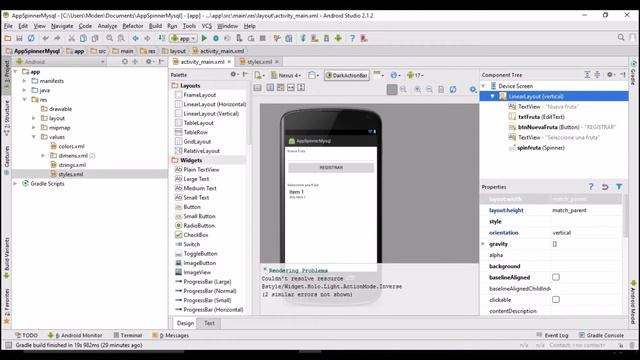Open the Terminal tool window
The height and width of the screenshot is (360, 640).
click(x=128, y=335)
